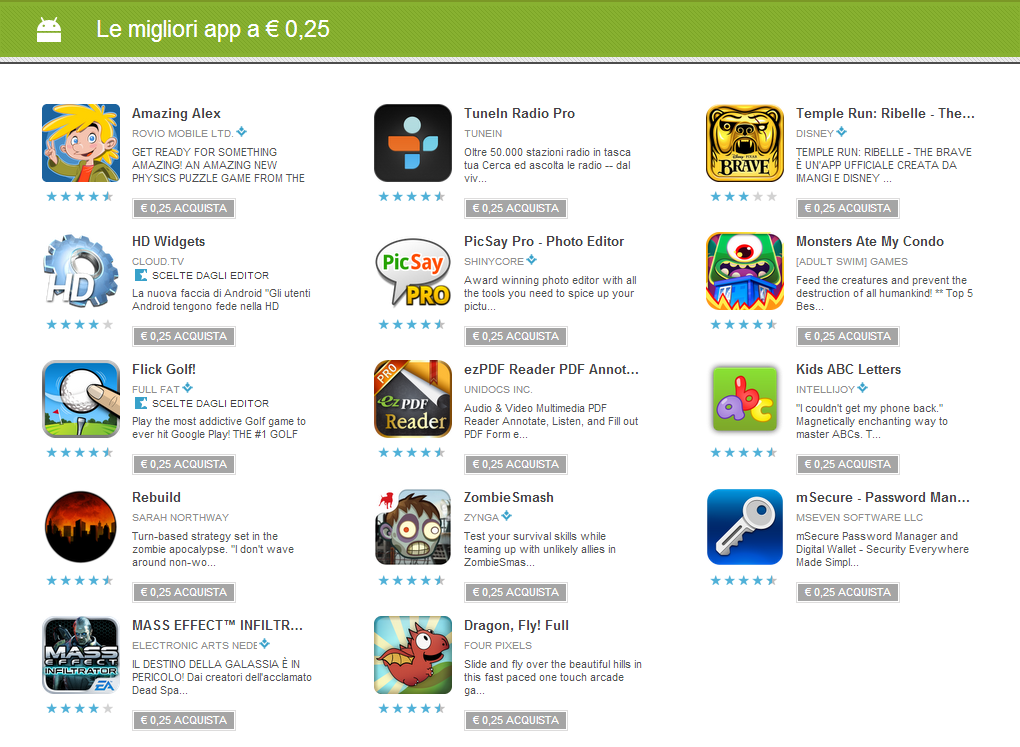Click the TuneIn Radio Pro icon
The height and width of the screenshot is (747, 1020).
pyautogui.click(x=412, y=143)
